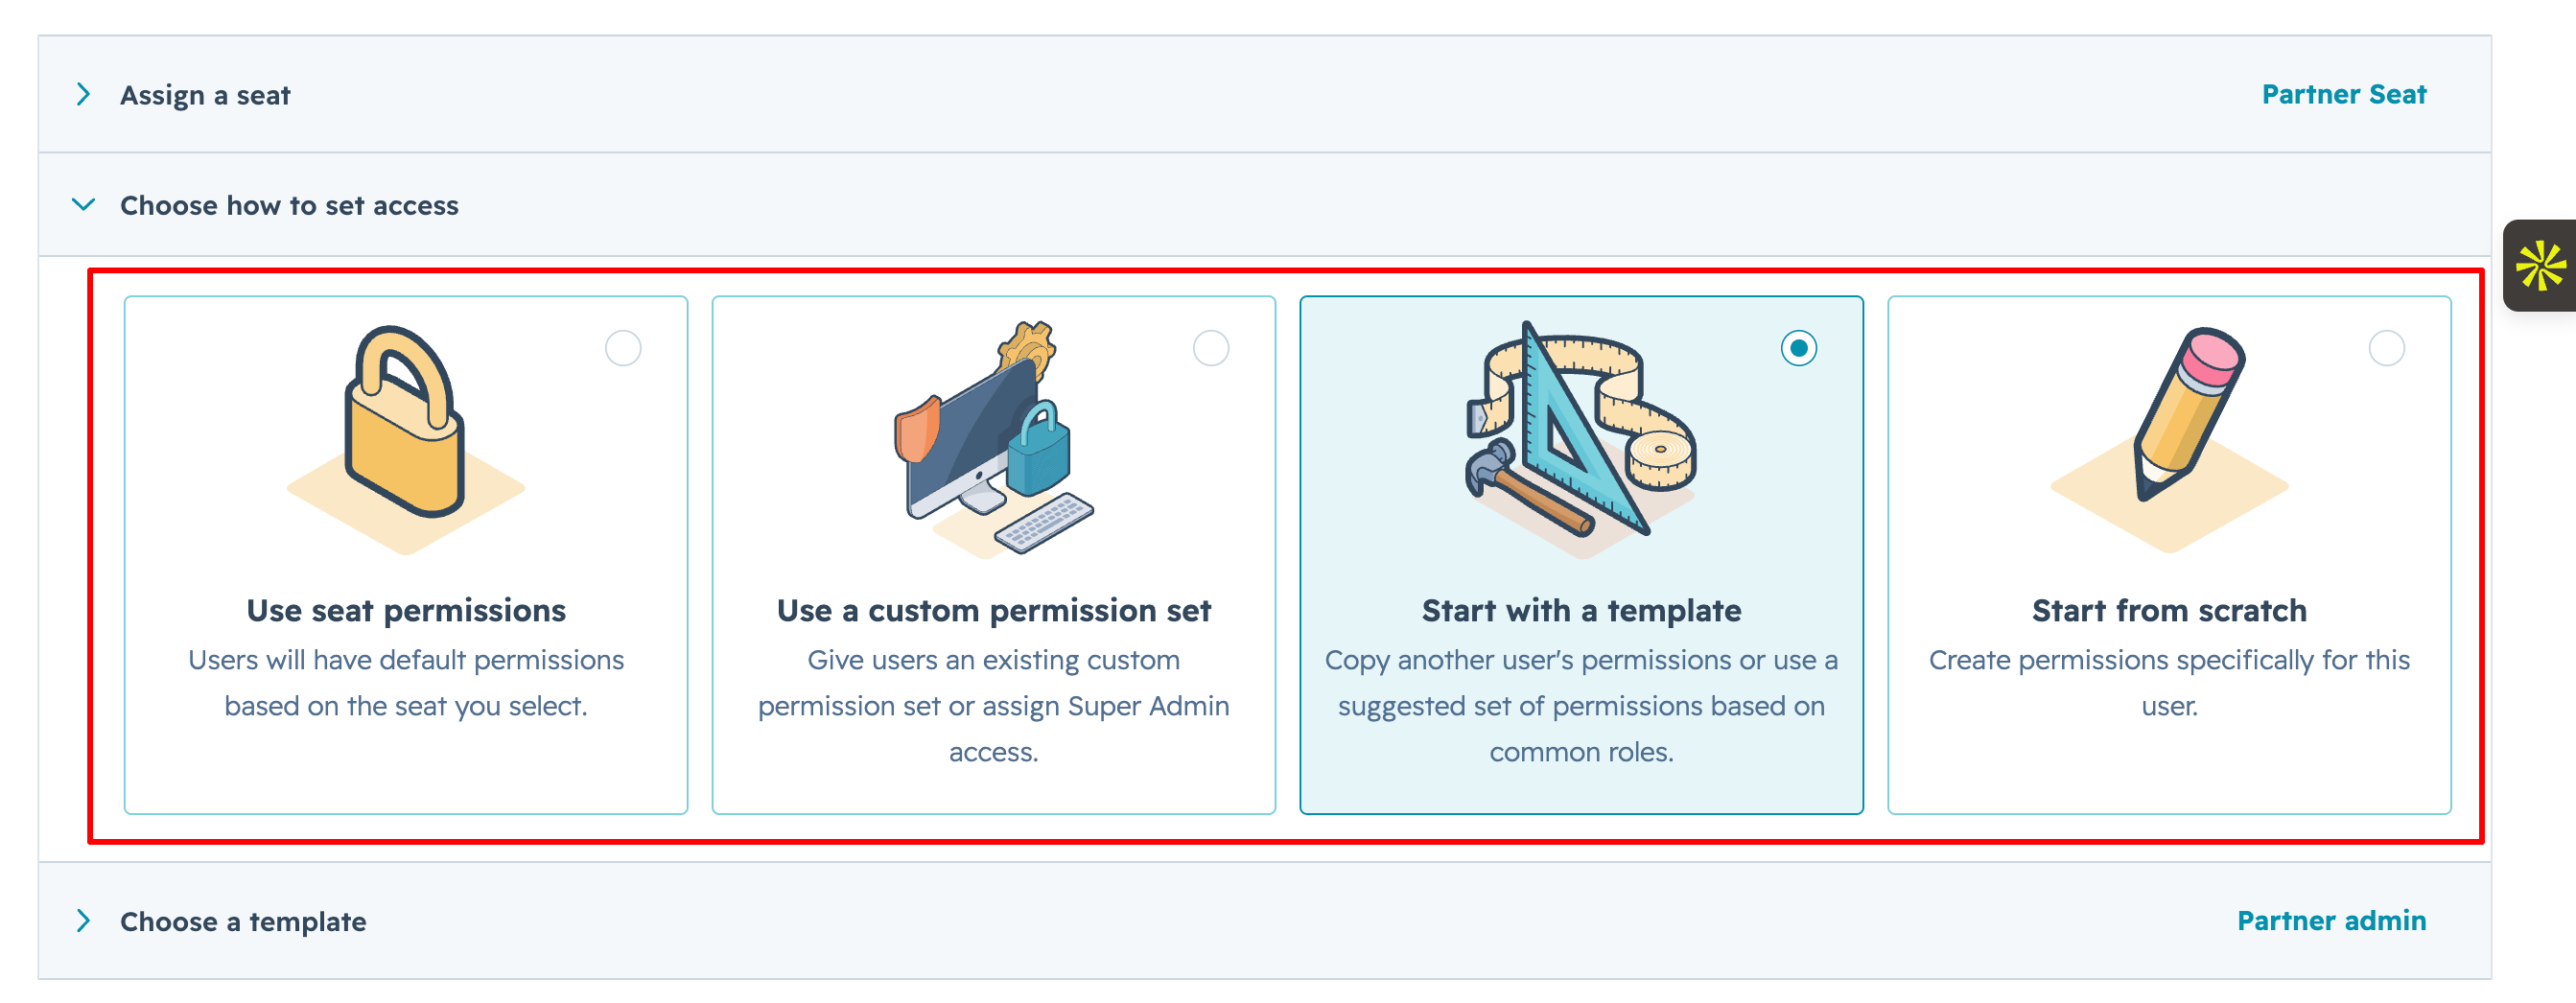
Task: Click the ruler and hammer template illustration
Action: point(1580,435)
